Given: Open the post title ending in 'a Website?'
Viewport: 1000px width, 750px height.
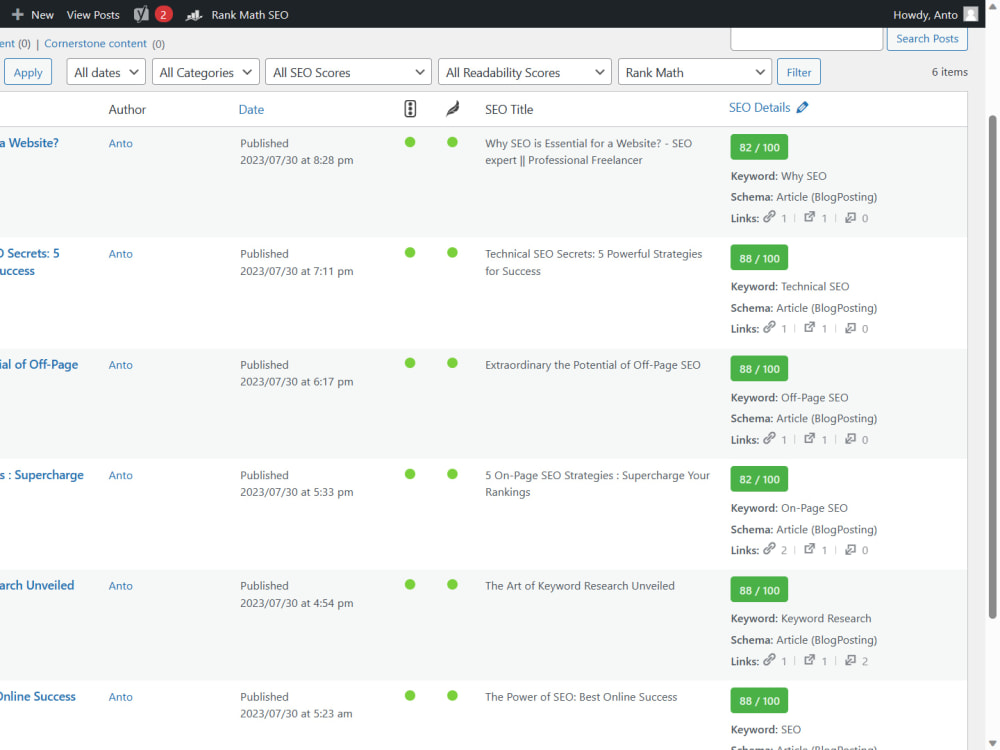Looking at the screenshot, I should pyautogui.click(x=29, y=143).
